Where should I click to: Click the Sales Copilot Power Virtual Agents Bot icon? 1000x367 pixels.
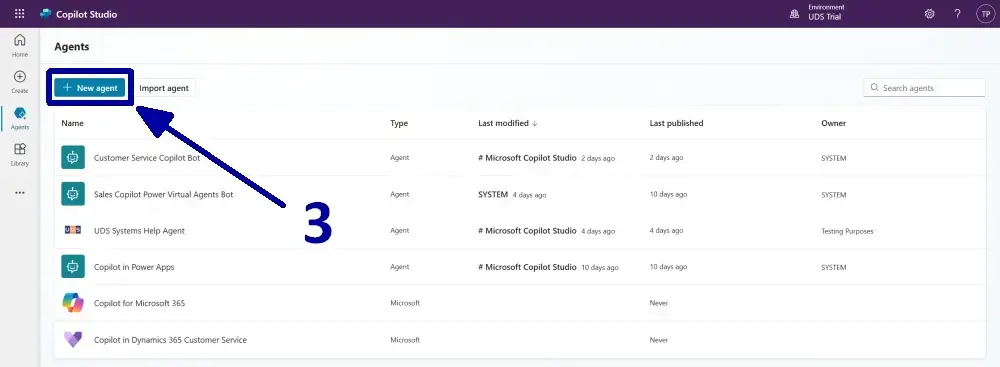point(73,194)
